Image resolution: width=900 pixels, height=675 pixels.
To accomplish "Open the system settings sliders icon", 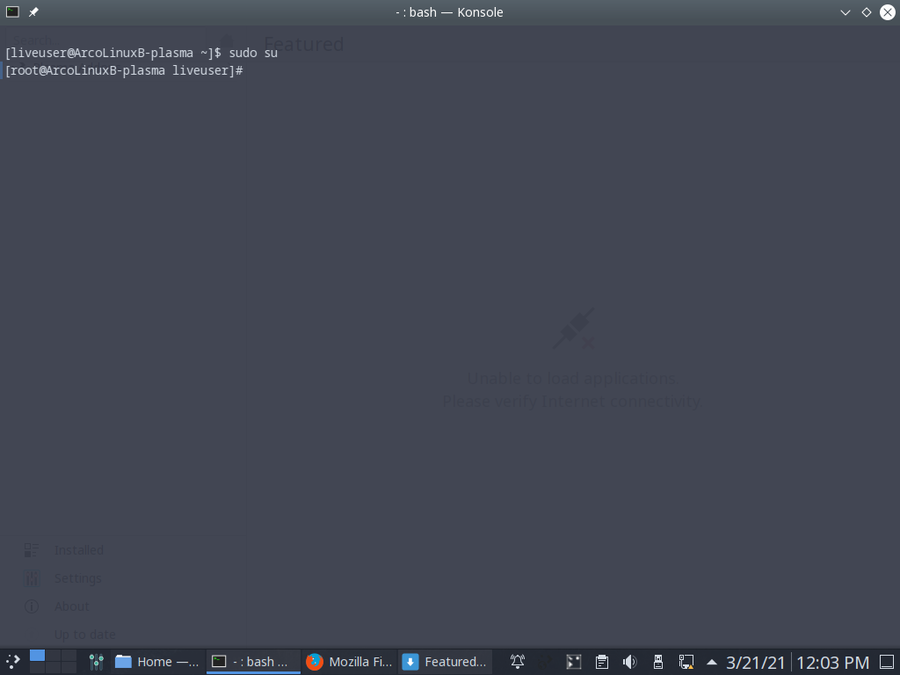I will tap(96, 662).
